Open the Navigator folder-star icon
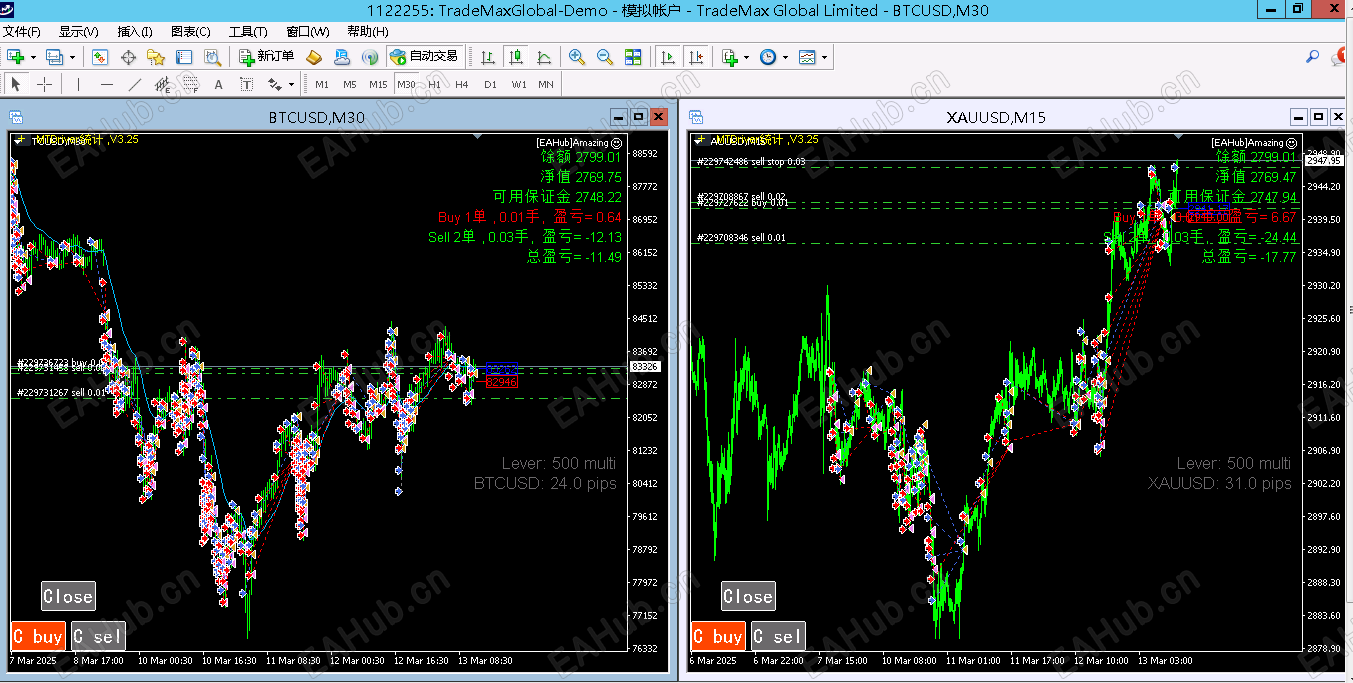Viewport: 1353px width, 683px height. click(156, 57)
